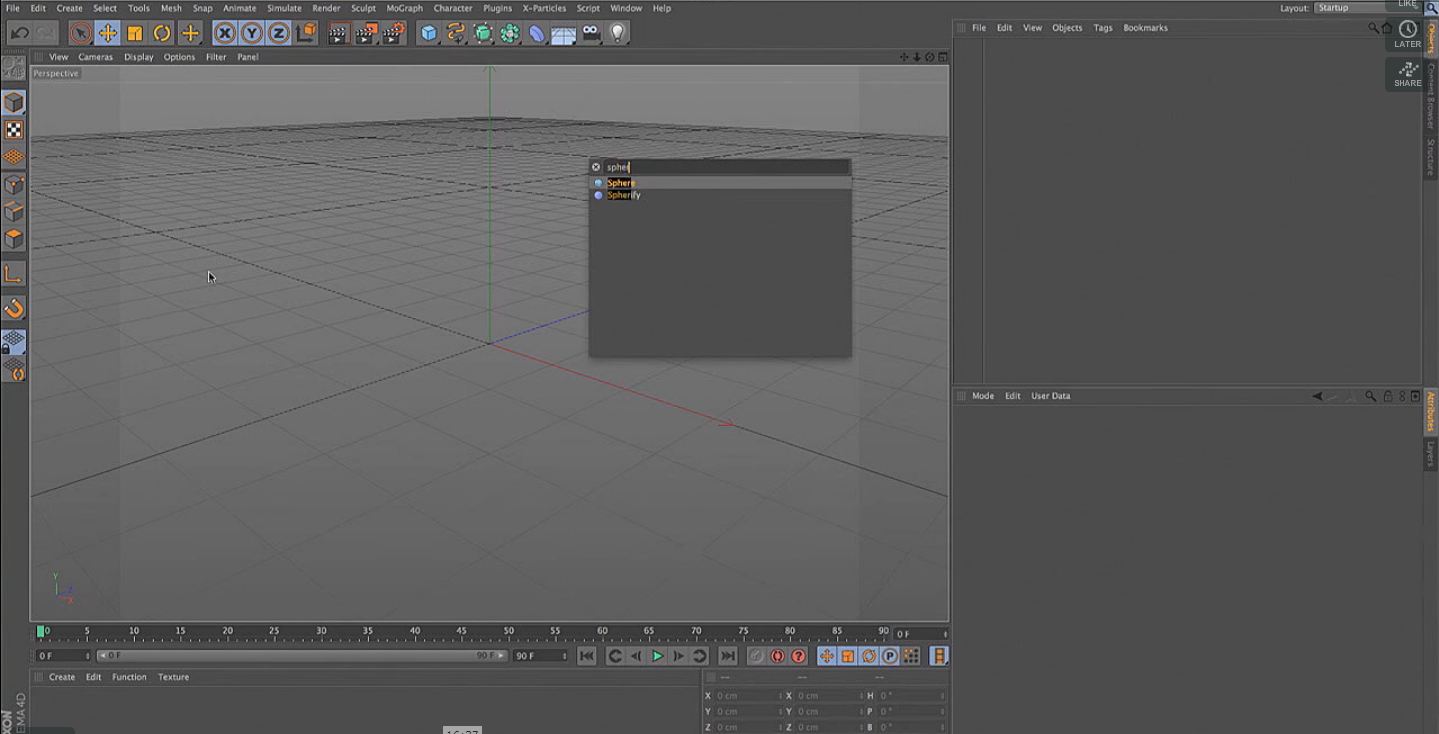Add a Cube primitive object

pyautogui.click(x=429, y=33)
